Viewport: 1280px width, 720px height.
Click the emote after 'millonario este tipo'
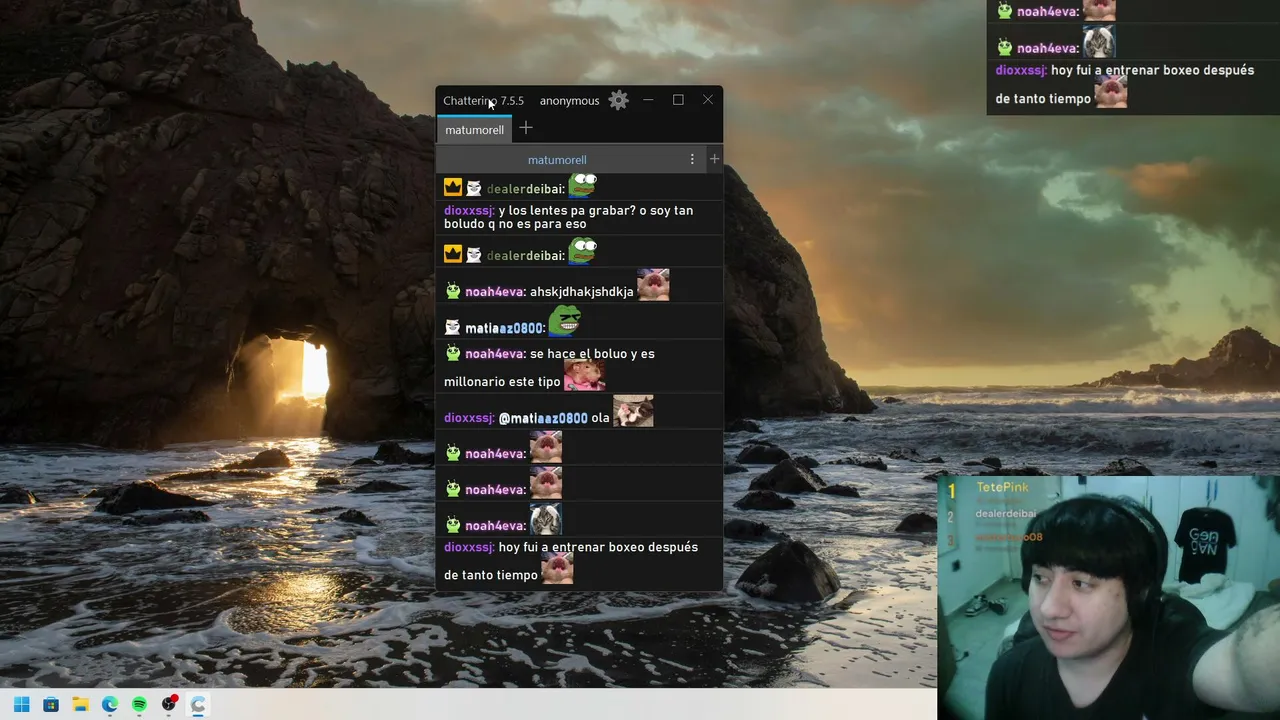tap(584, 375)
